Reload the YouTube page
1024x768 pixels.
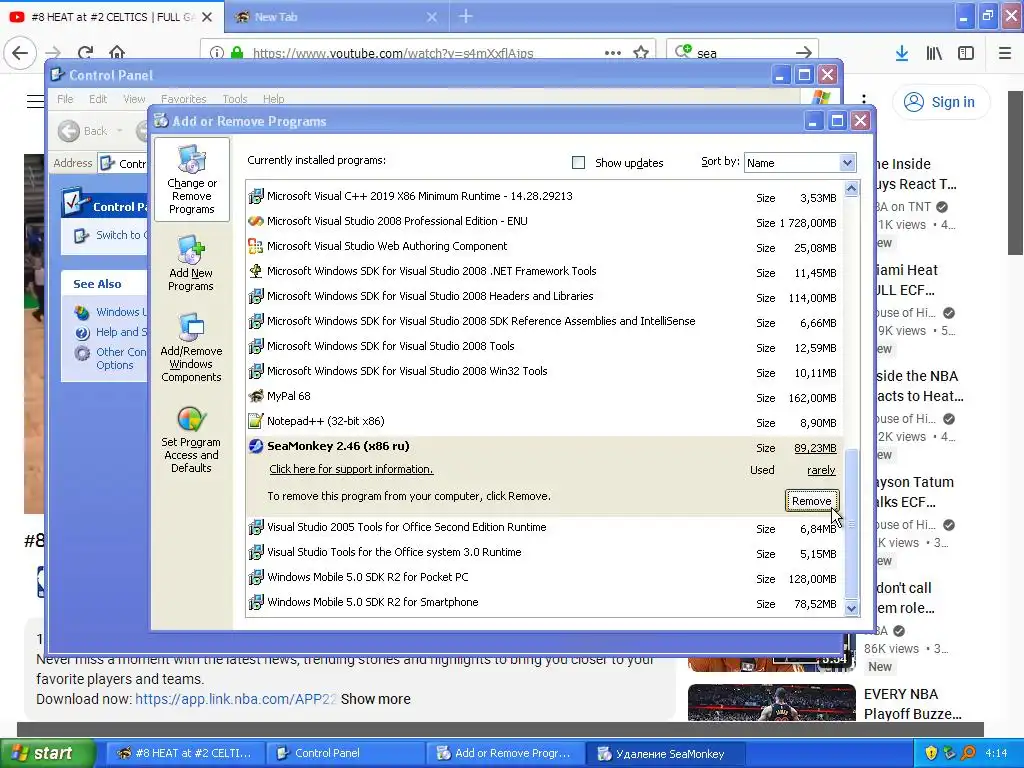pyautogui.click(x=85, y=52)
